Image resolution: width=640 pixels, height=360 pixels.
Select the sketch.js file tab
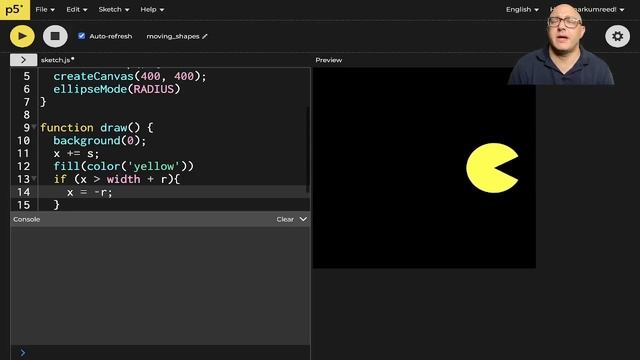coord(57,60)
